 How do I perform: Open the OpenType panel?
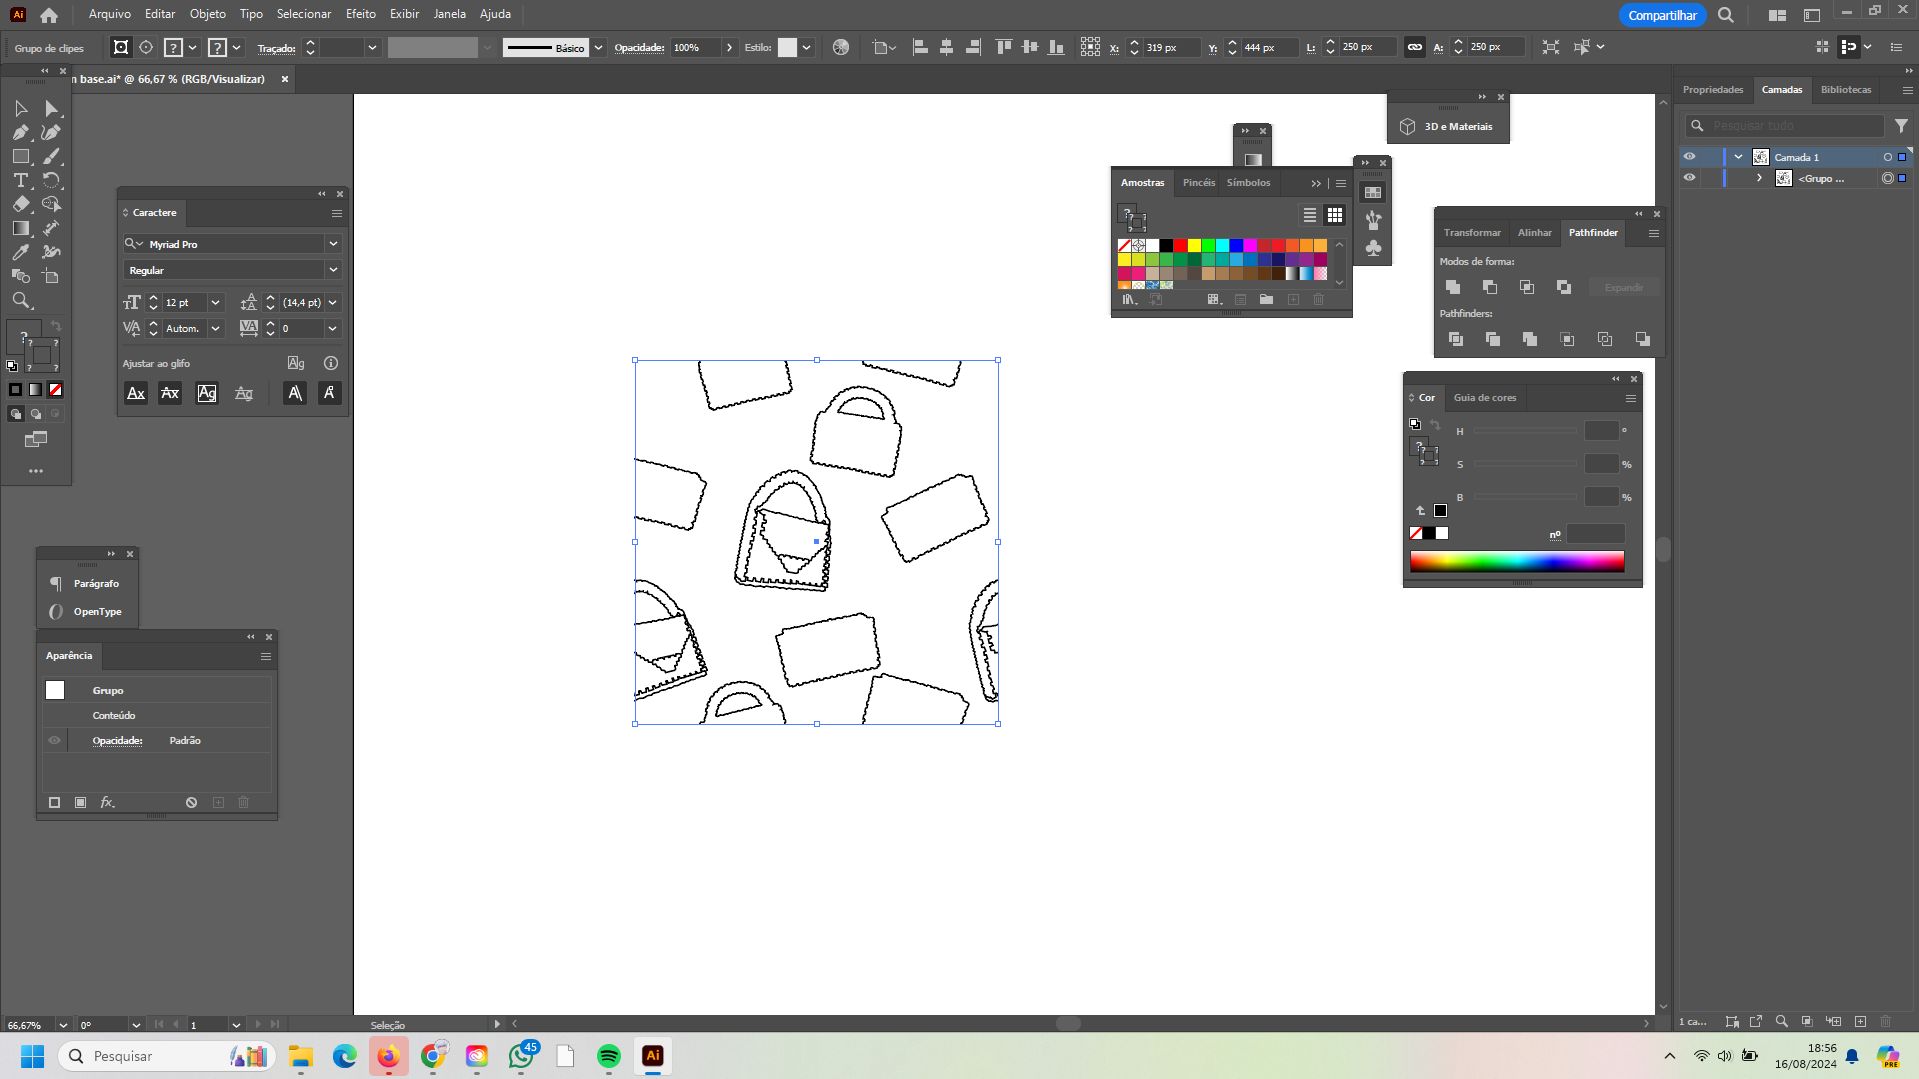[87, 612]
